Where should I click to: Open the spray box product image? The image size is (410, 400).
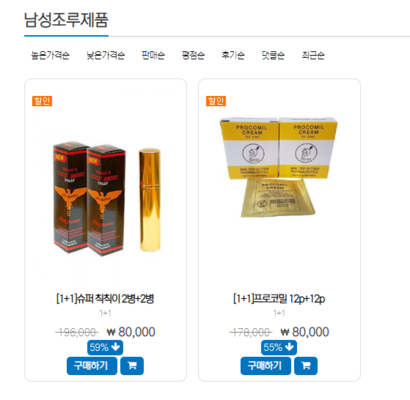click(x=106, y=198)
